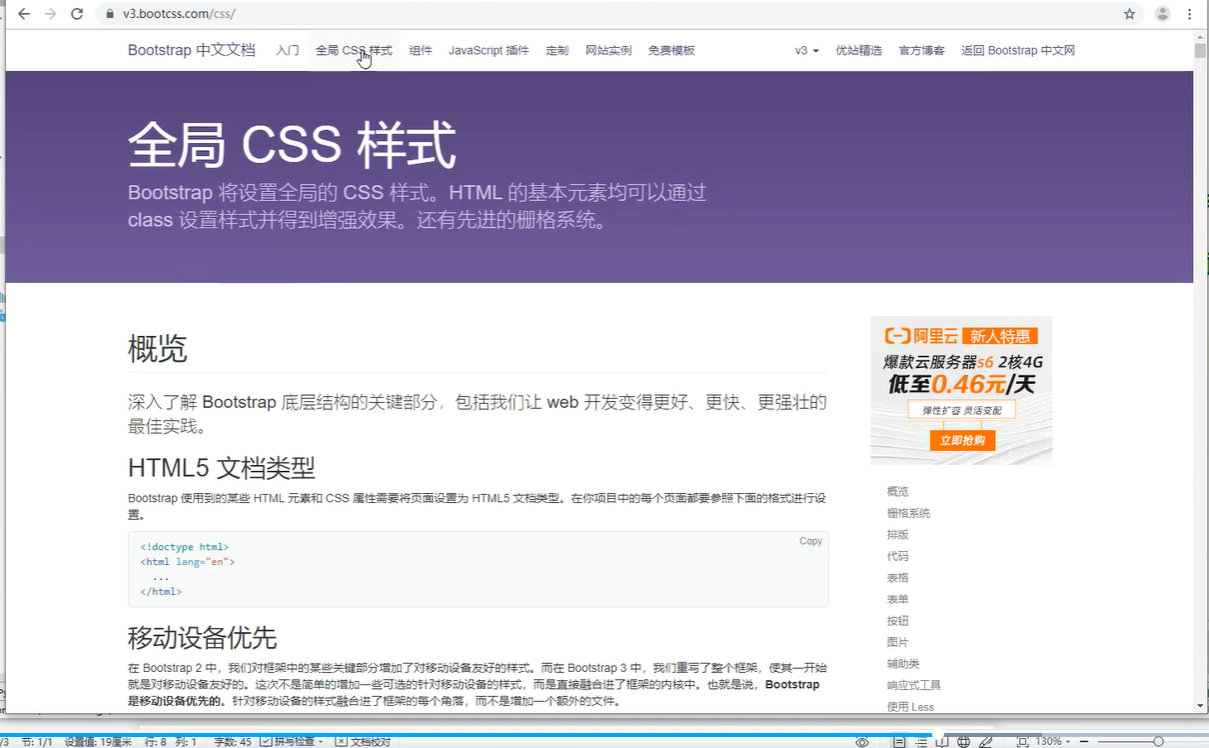Switch to web layout via globe icon
This screenshot has width=1209, height=748.
964,741
